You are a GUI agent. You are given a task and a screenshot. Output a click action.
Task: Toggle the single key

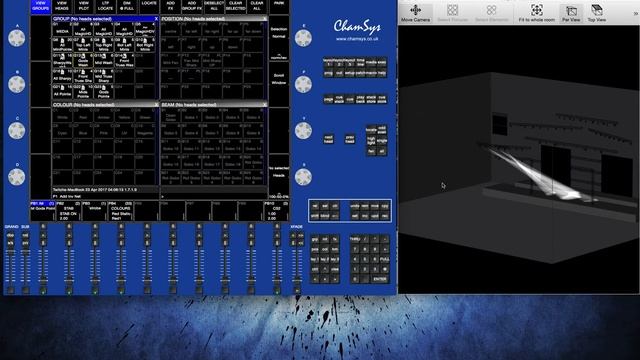(x=382, y=141)
